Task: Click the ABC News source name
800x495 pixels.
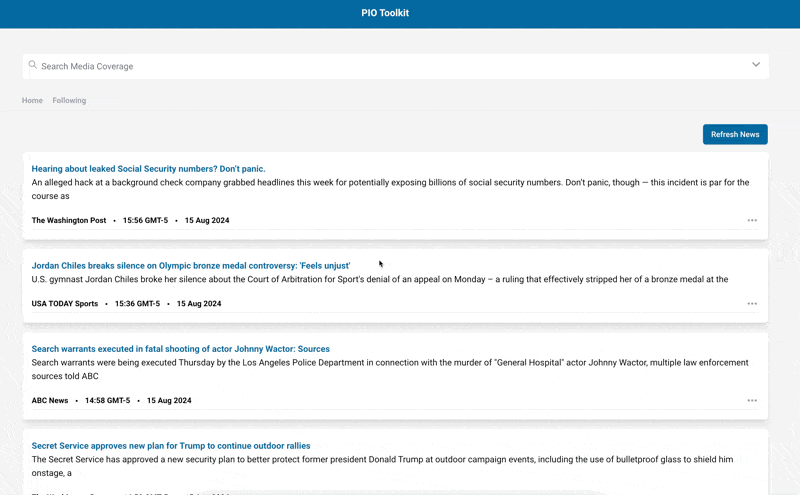Action: tap(50, 400)
